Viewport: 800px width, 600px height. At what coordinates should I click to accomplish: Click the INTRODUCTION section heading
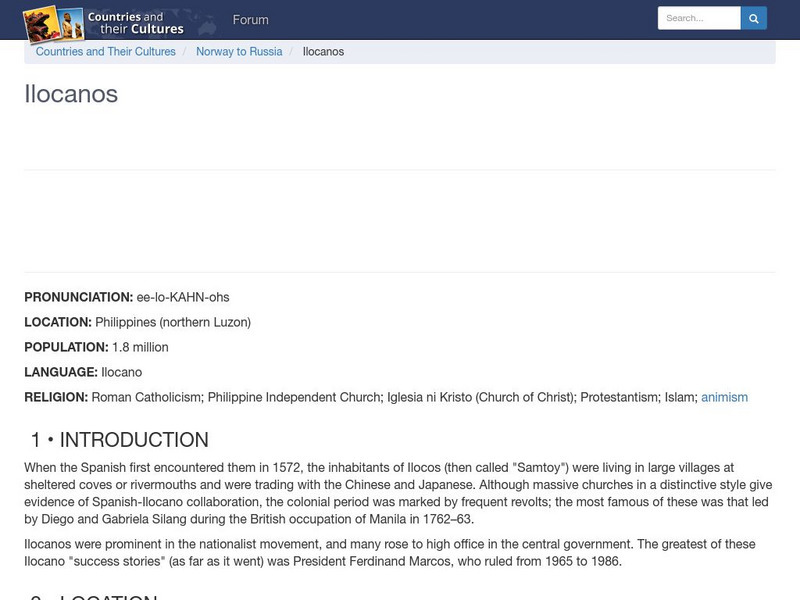pyautogui.click(x=119, y=439)
